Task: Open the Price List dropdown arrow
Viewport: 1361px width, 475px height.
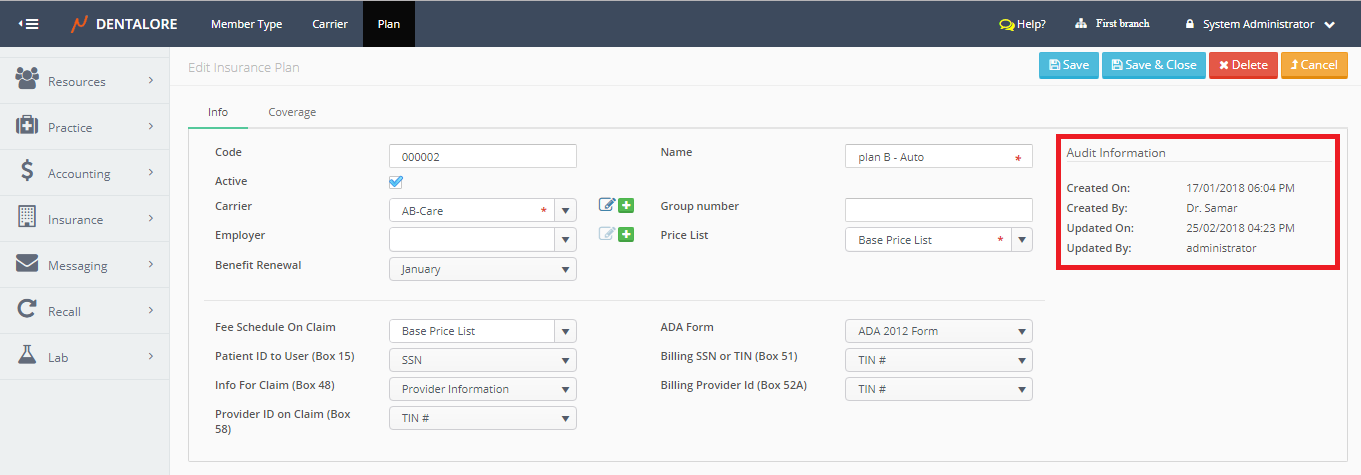Action: click(1022, 240)
